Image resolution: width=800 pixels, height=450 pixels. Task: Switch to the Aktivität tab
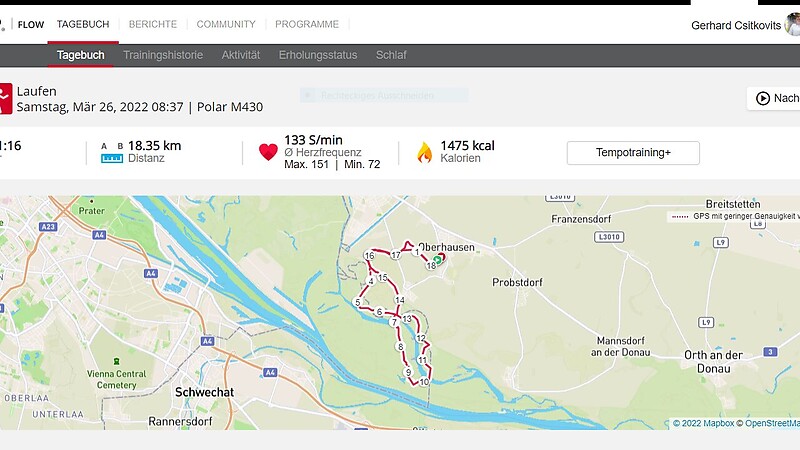(241, 55)
